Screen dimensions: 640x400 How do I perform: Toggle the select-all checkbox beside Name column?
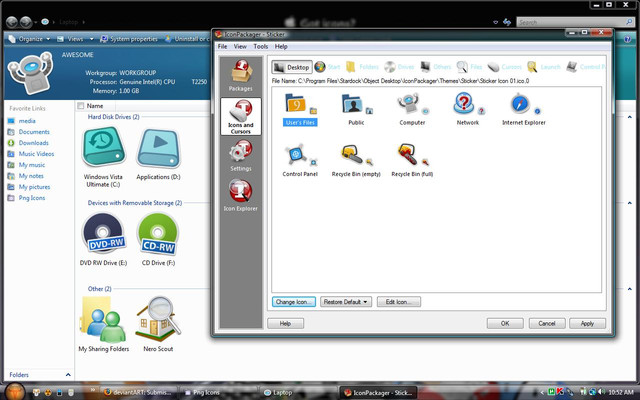pyautogui.click(x=80, y=106)
